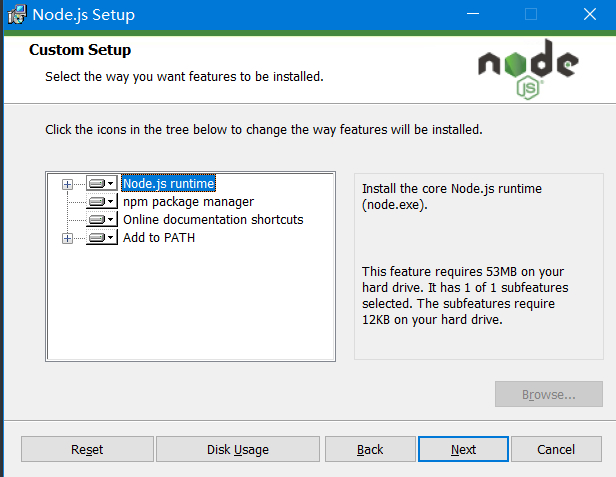Expand the Node.js runtime tree node
Screen dimensions: 616x477
coord(68,184)
